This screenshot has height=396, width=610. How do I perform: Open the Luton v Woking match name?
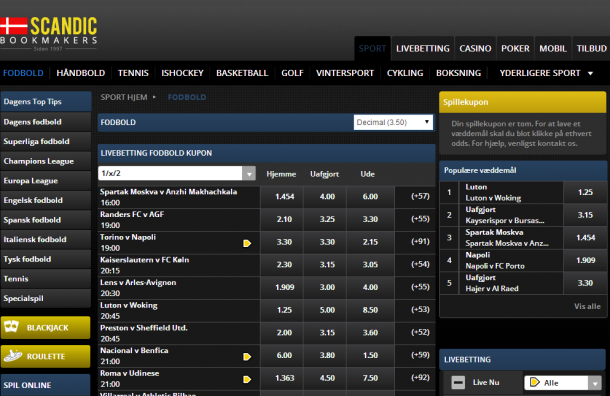[129, 305]
